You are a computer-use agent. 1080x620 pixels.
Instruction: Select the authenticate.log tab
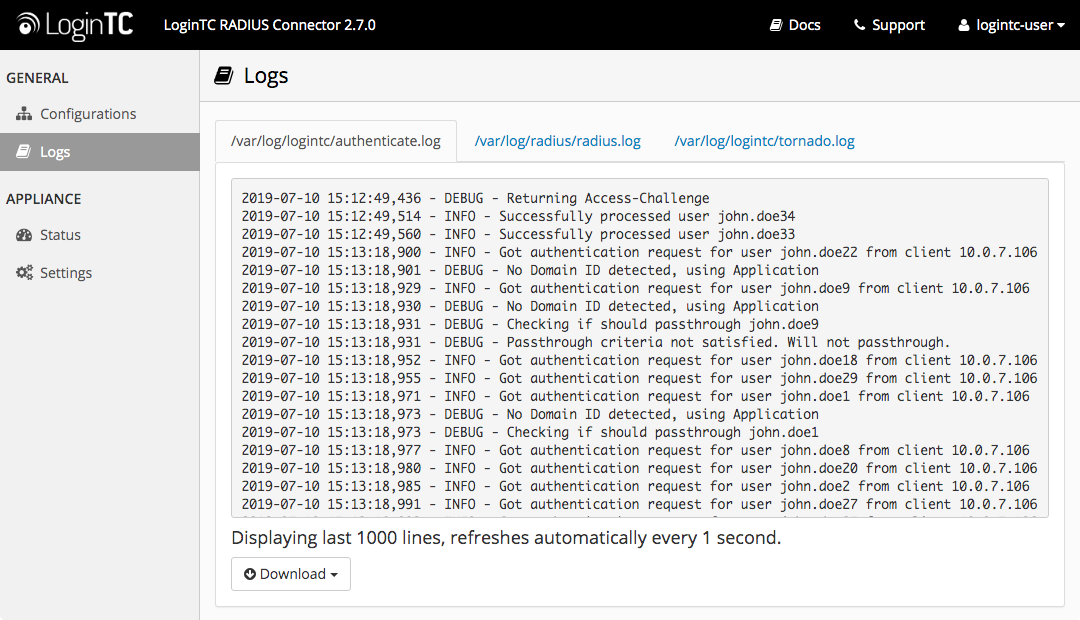coord(335,141)
